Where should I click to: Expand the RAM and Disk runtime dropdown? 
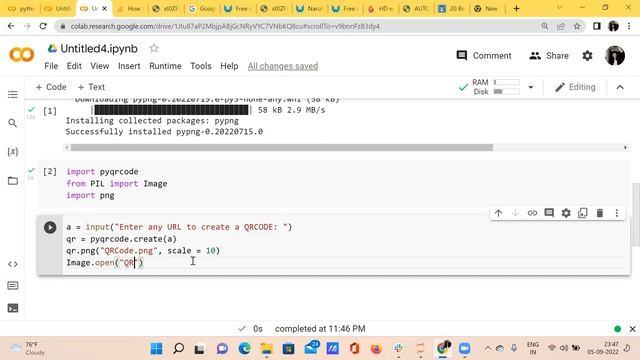531,87
